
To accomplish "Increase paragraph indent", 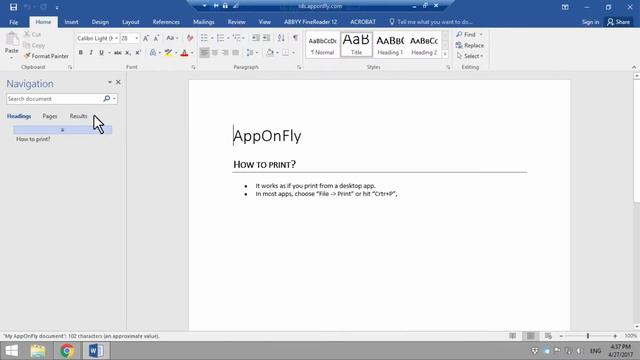I will click(x=266, y=38).
